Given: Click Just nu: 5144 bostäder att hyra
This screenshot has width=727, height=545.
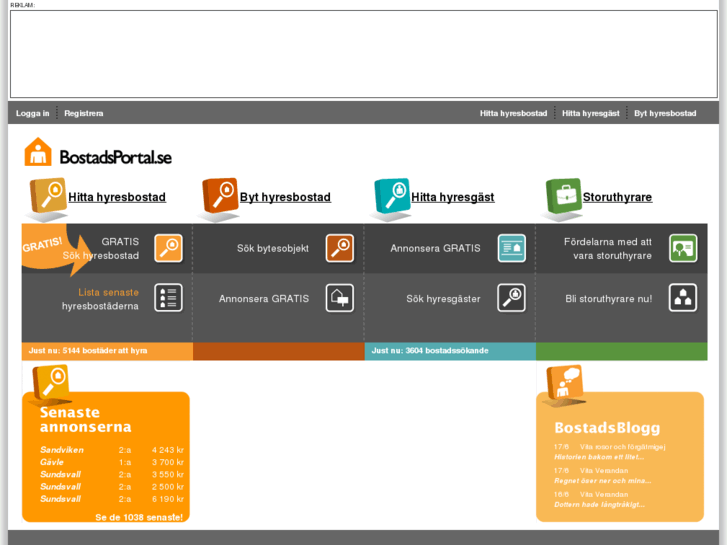Looking at the screenshot, I should [88, 351].
